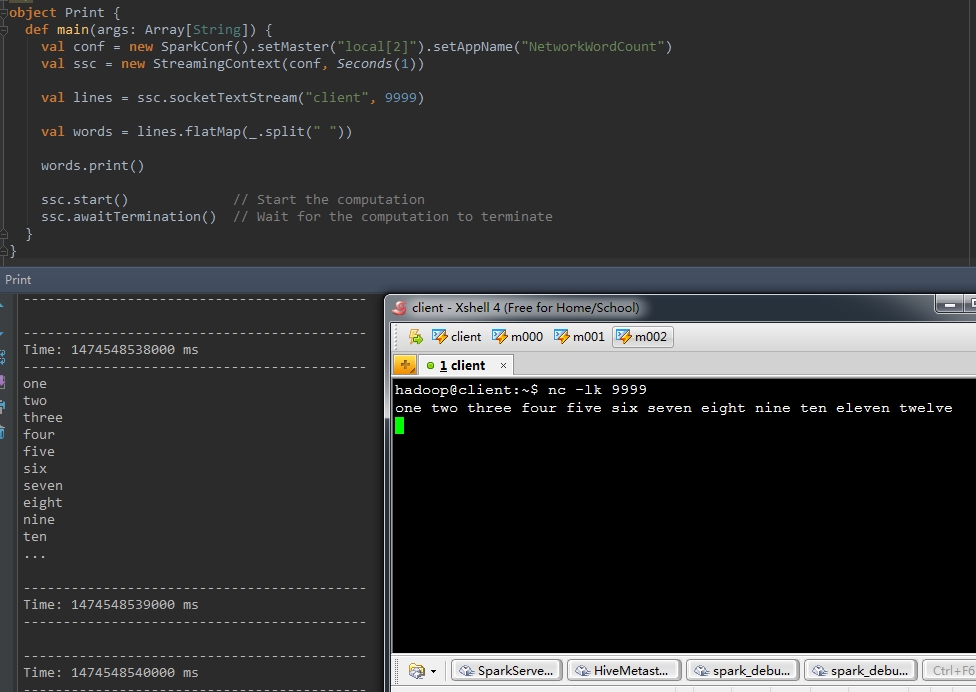Click the word 'three' in console output
The width and height of the screenshot is (976, 692).
click(x=43, y=418)
